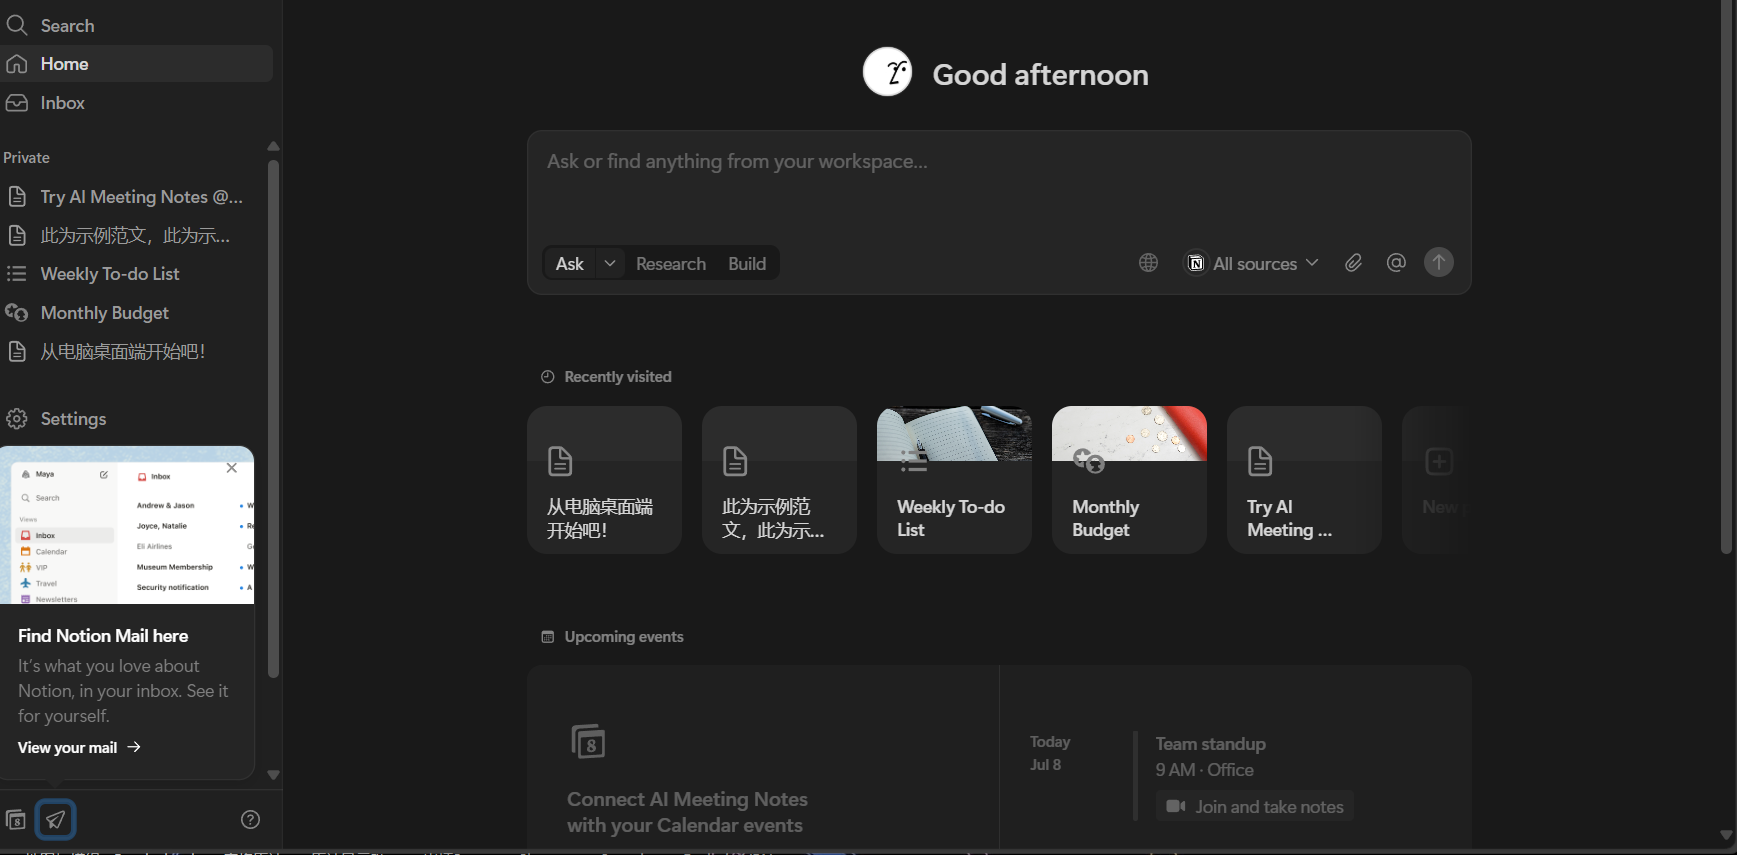
Task: Open the Try AI Meeting Notes page
Action: [136, 197]
